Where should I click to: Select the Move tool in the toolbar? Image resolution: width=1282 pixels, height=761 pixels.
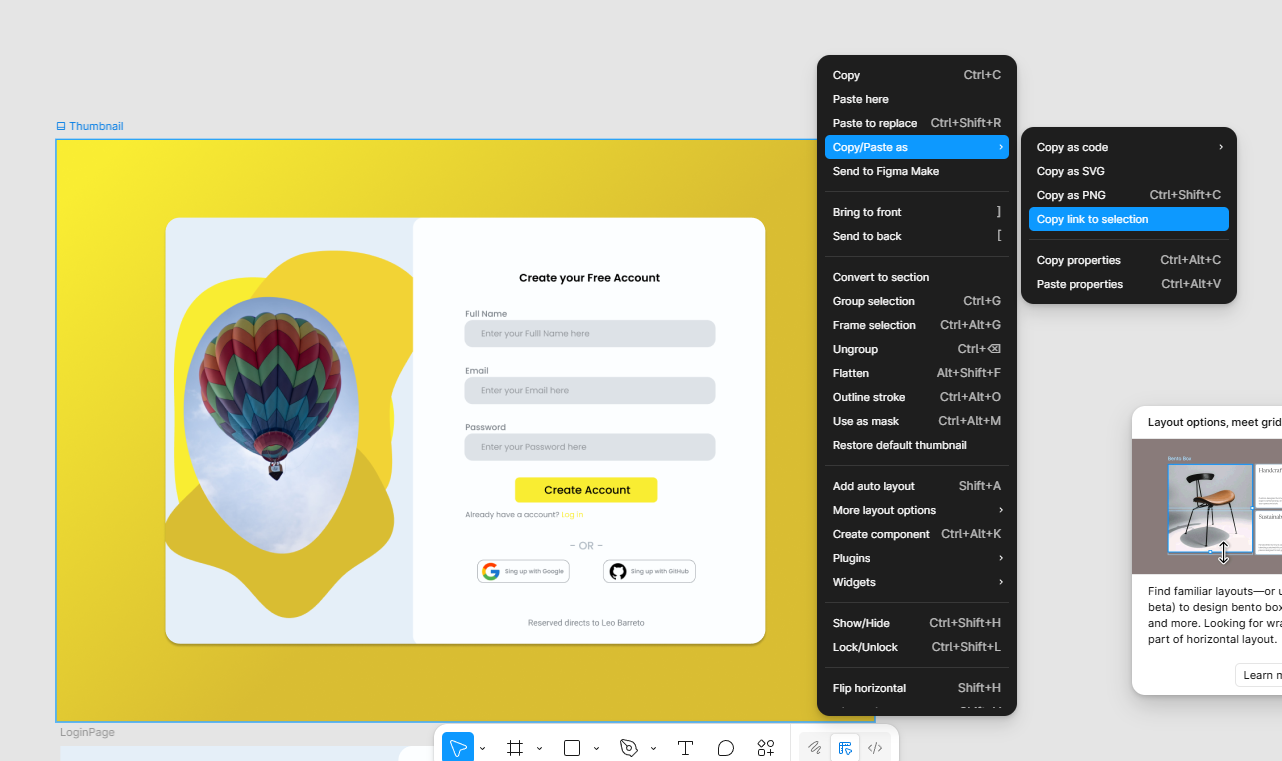458,748
